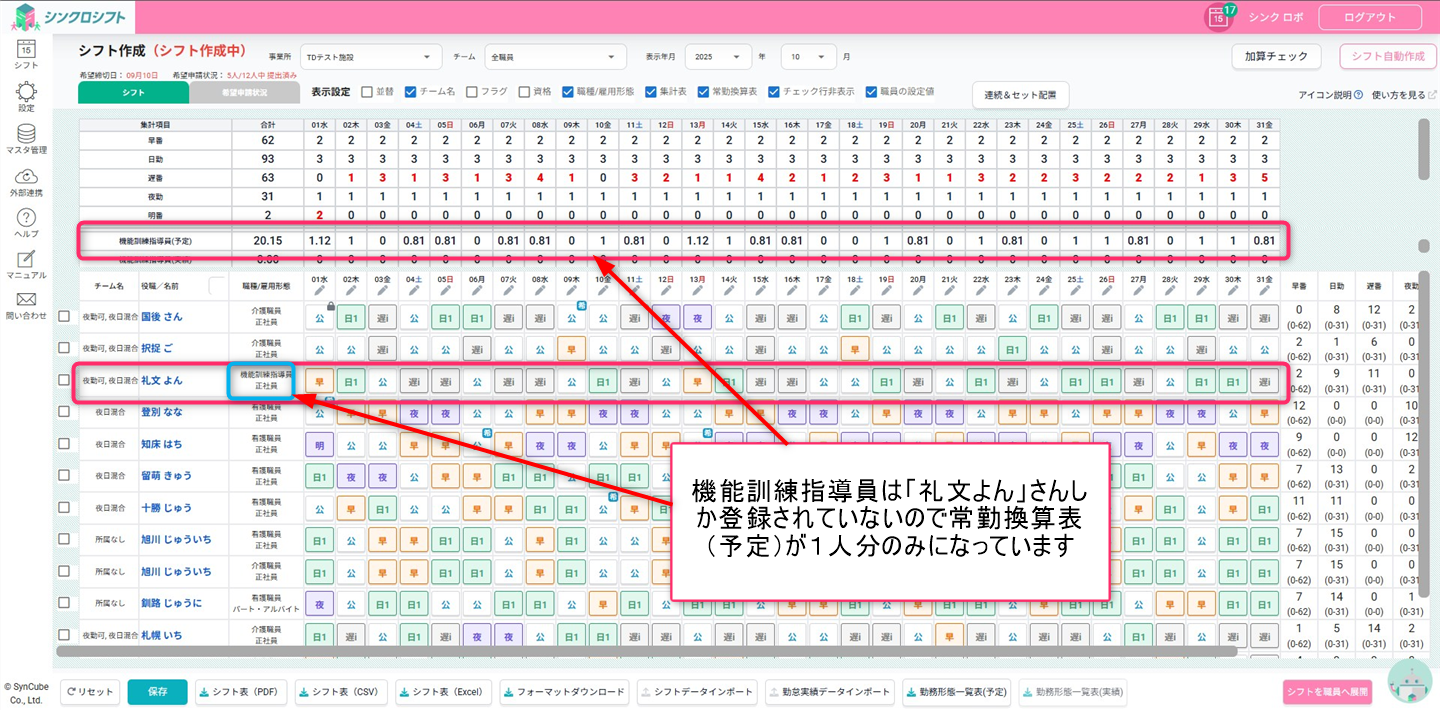The height and width of the screenshot is (710, 1440).
Task: Toggle the 常勤換算表 checkbox
Action: point(702,91)
